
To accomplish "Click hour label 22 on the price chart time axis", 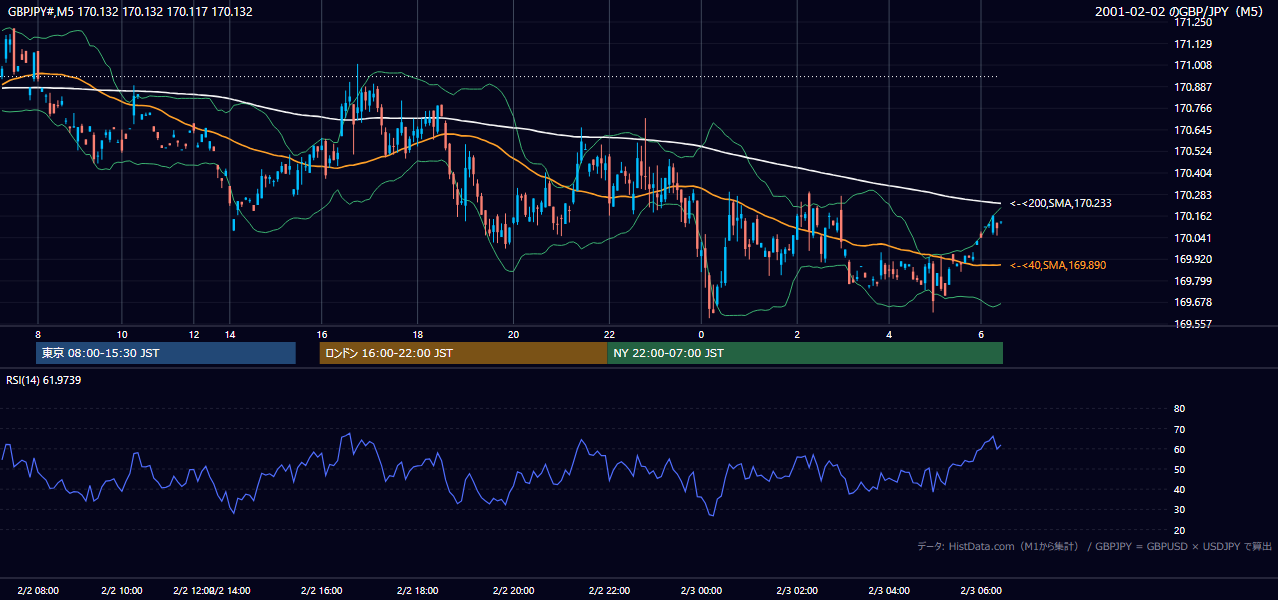I will click(x=609, y=334).
